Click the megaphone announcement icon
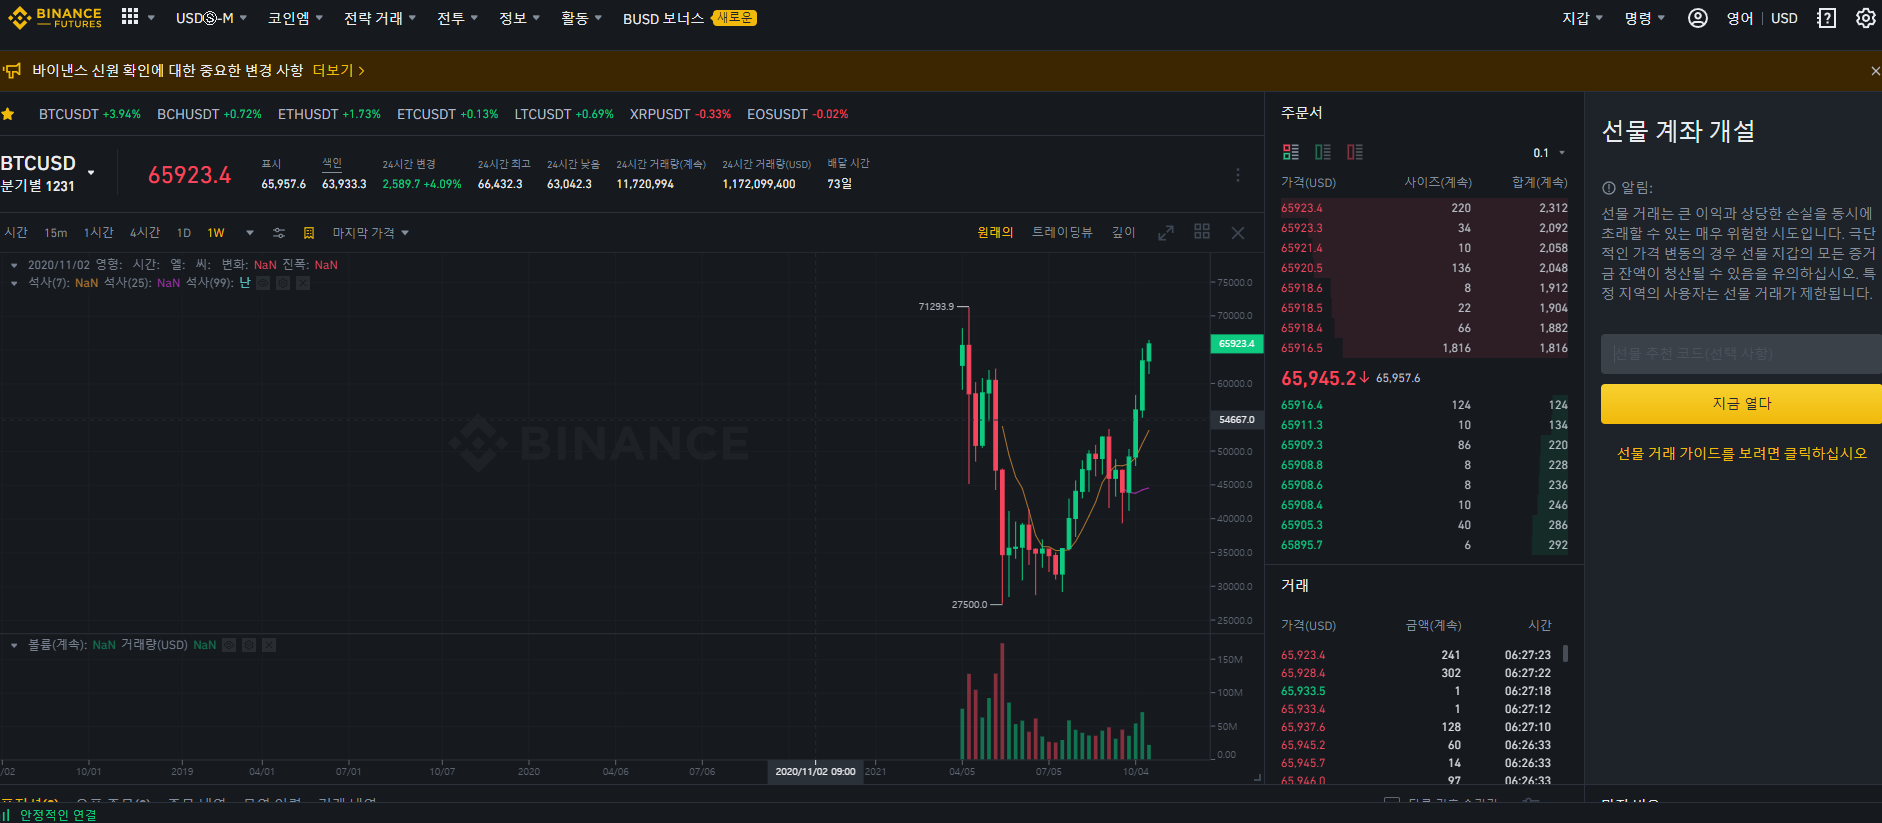Viewport: 1882px width, 823px height. (x=12, y=71)
